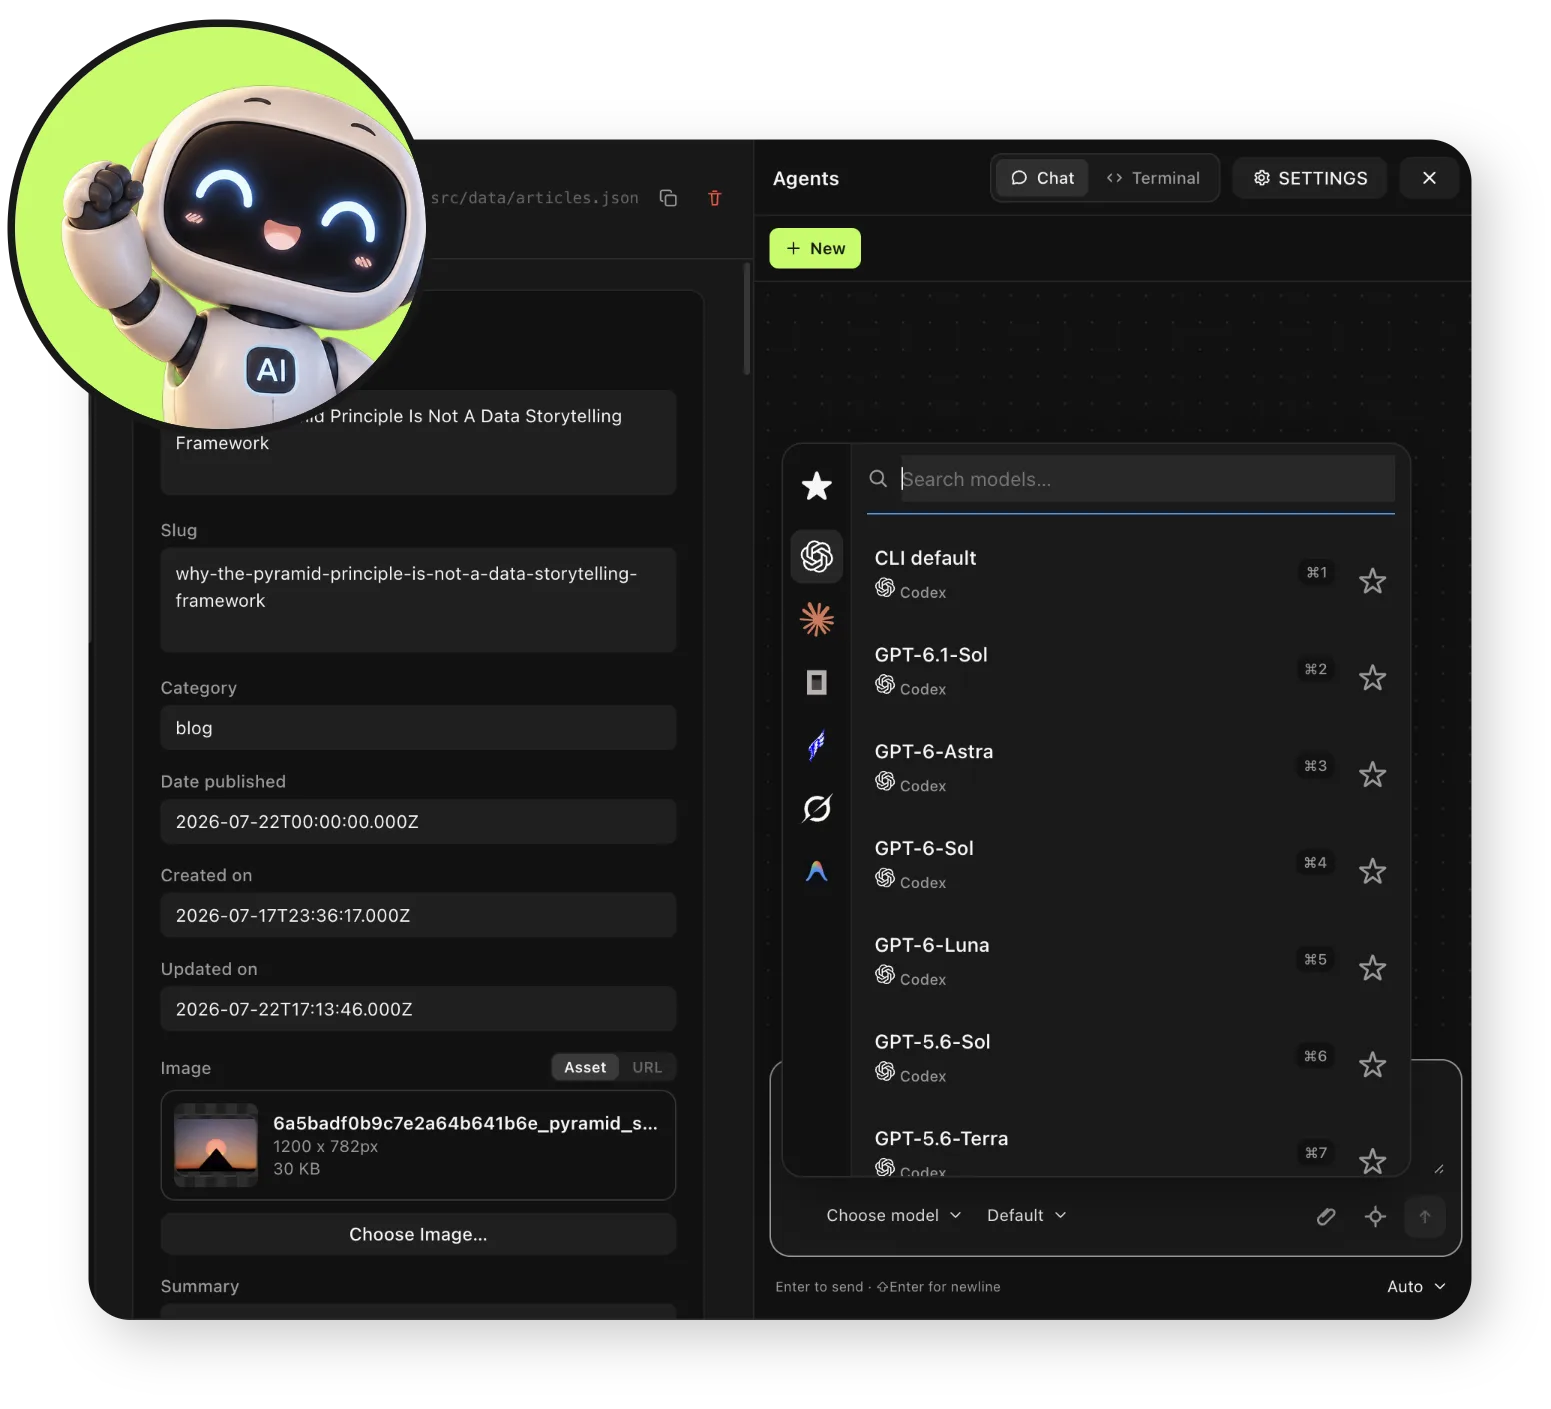1551x1409 pixels.
Task: Switch image source to URL
Action: tap(647, 1068)
